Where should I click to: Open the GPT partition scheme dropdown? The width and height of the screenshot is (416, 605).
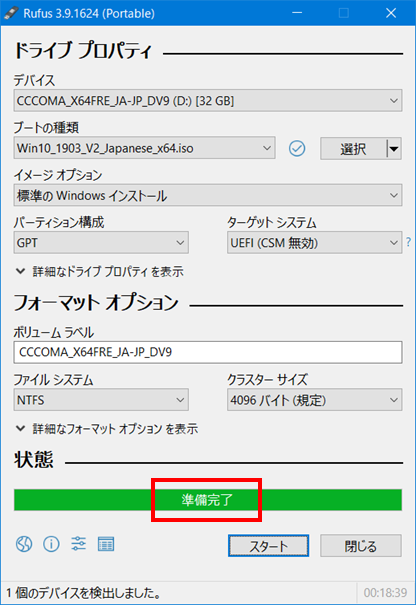coord(101,243)
